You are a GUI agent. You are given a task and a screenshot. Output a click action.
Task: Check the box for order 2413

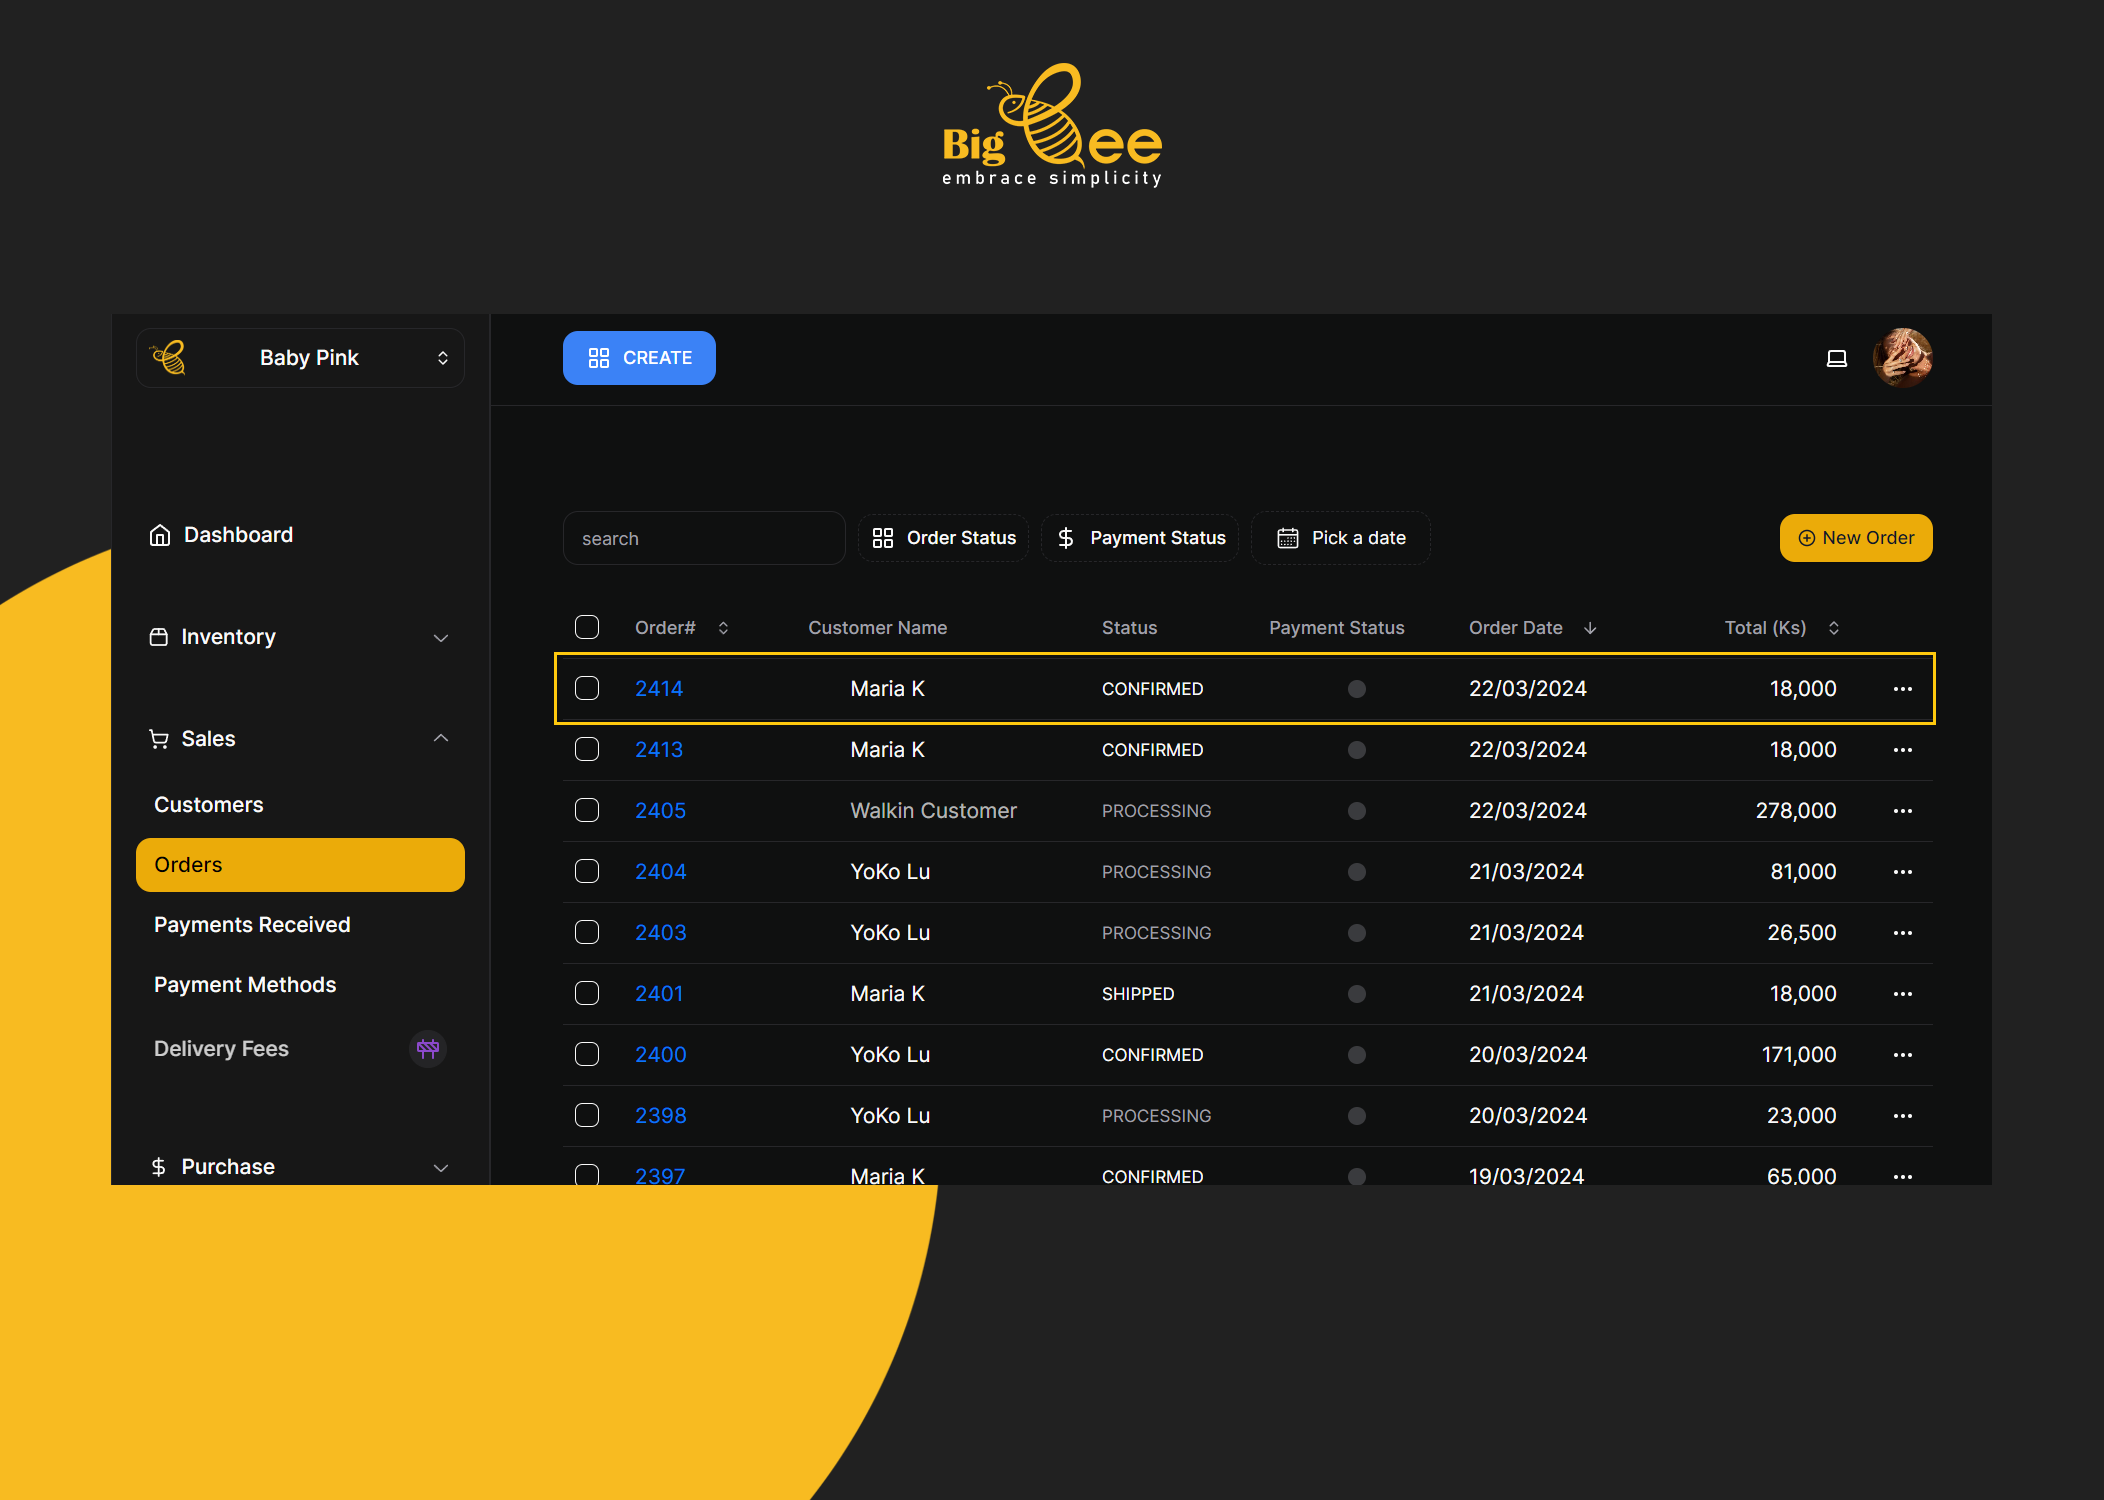[587, 749]
